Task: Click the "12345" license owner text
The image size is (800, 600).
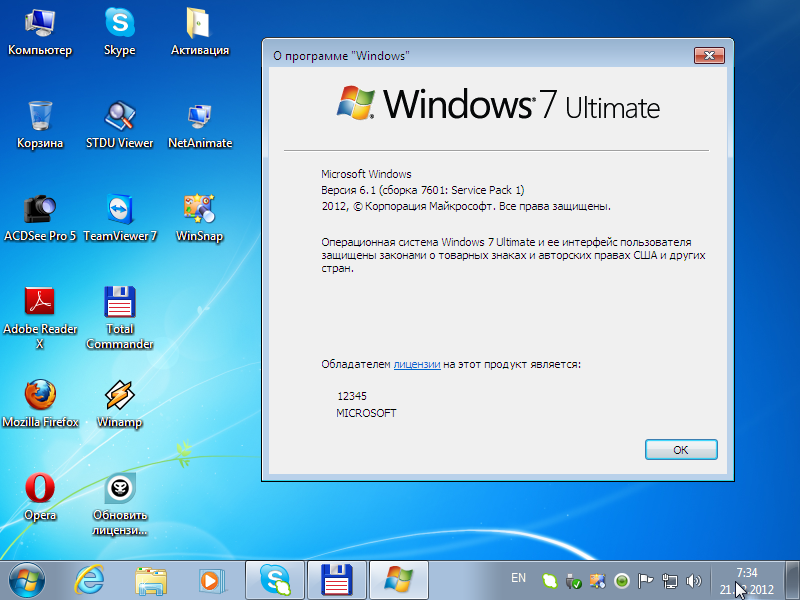Action: click(x=352, y=396)
